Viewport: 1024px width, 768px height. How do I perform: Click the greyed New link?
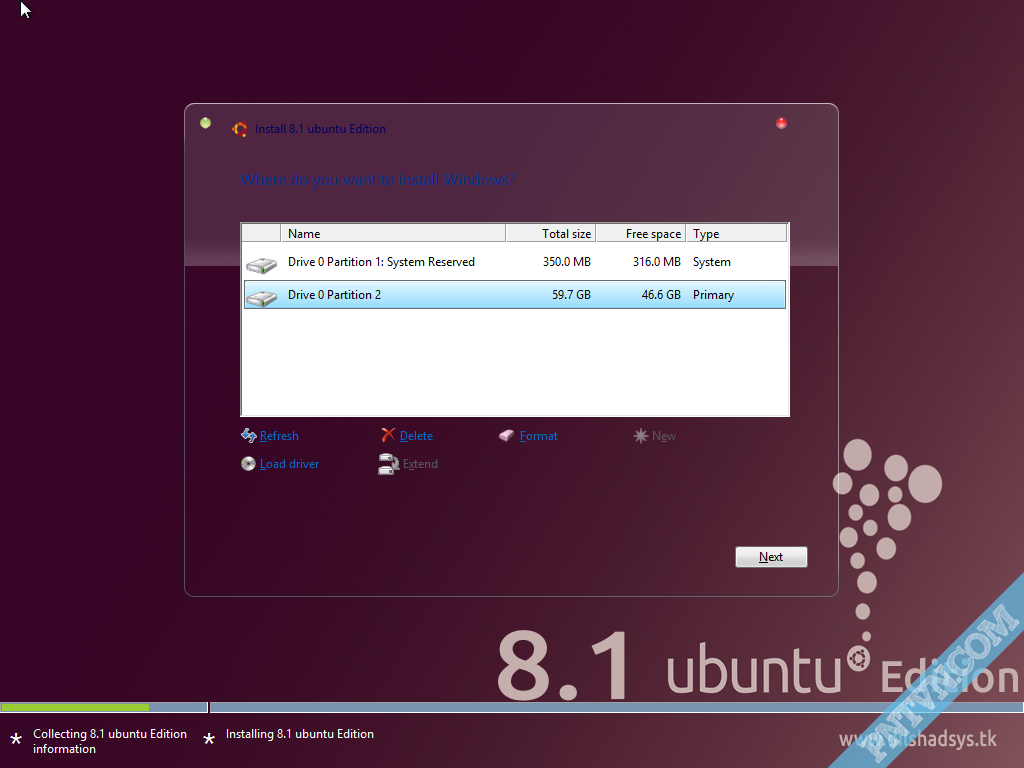[x=664, y=436]
